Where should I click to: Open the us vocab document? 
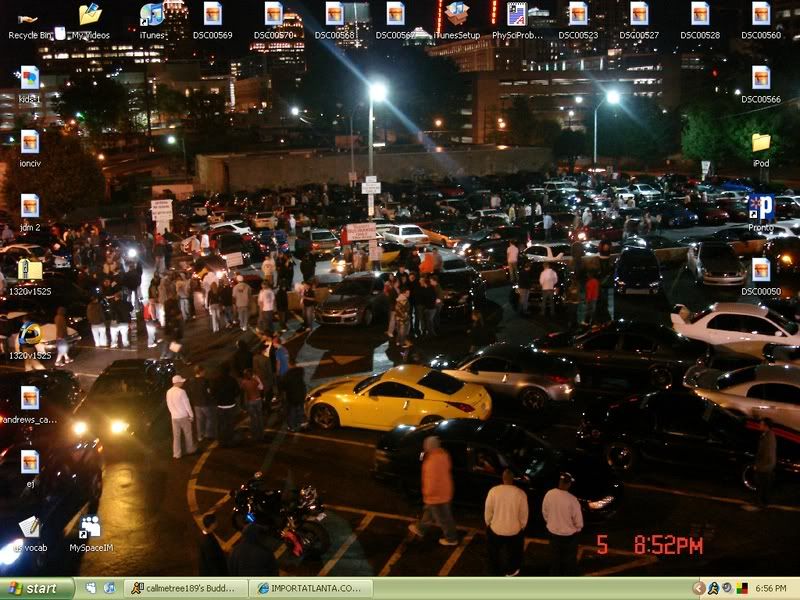[29, 527]
